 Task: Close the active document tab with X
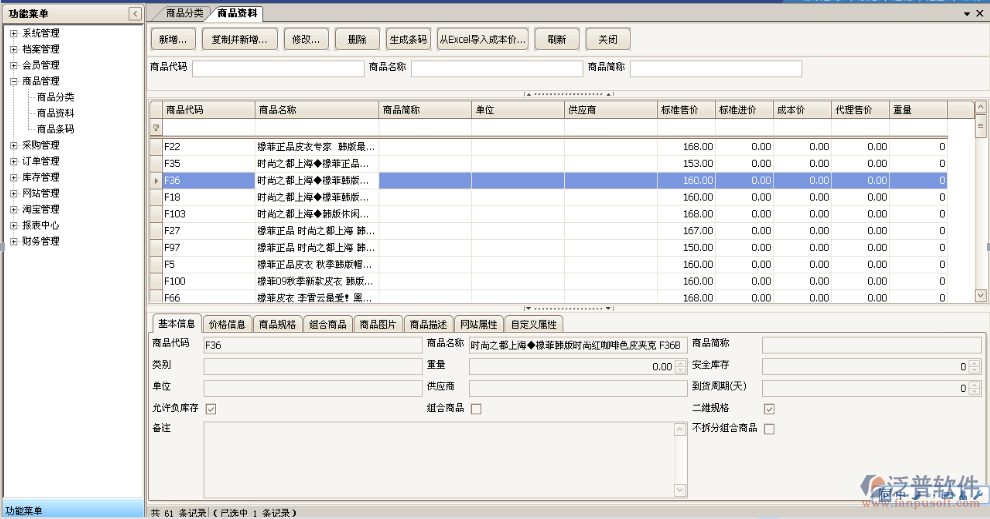(x=979, y=14)
